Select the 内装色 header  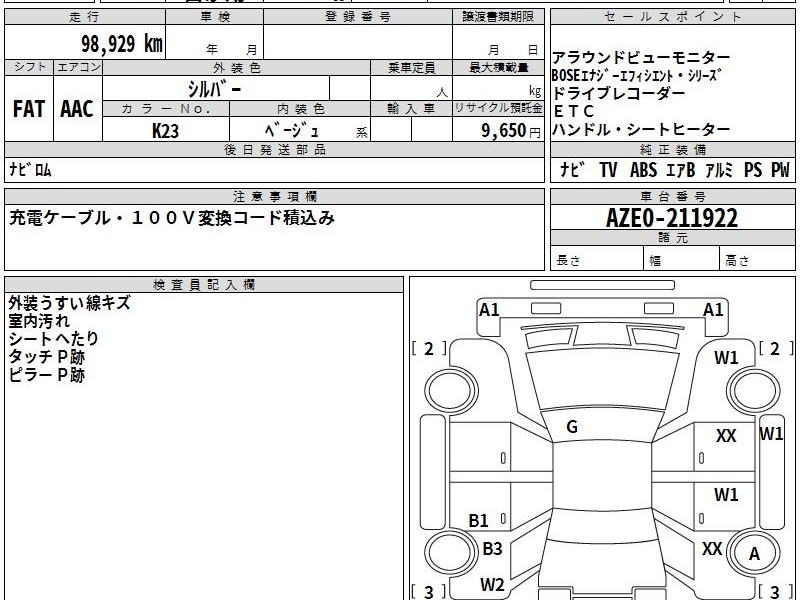click(301, 109)
